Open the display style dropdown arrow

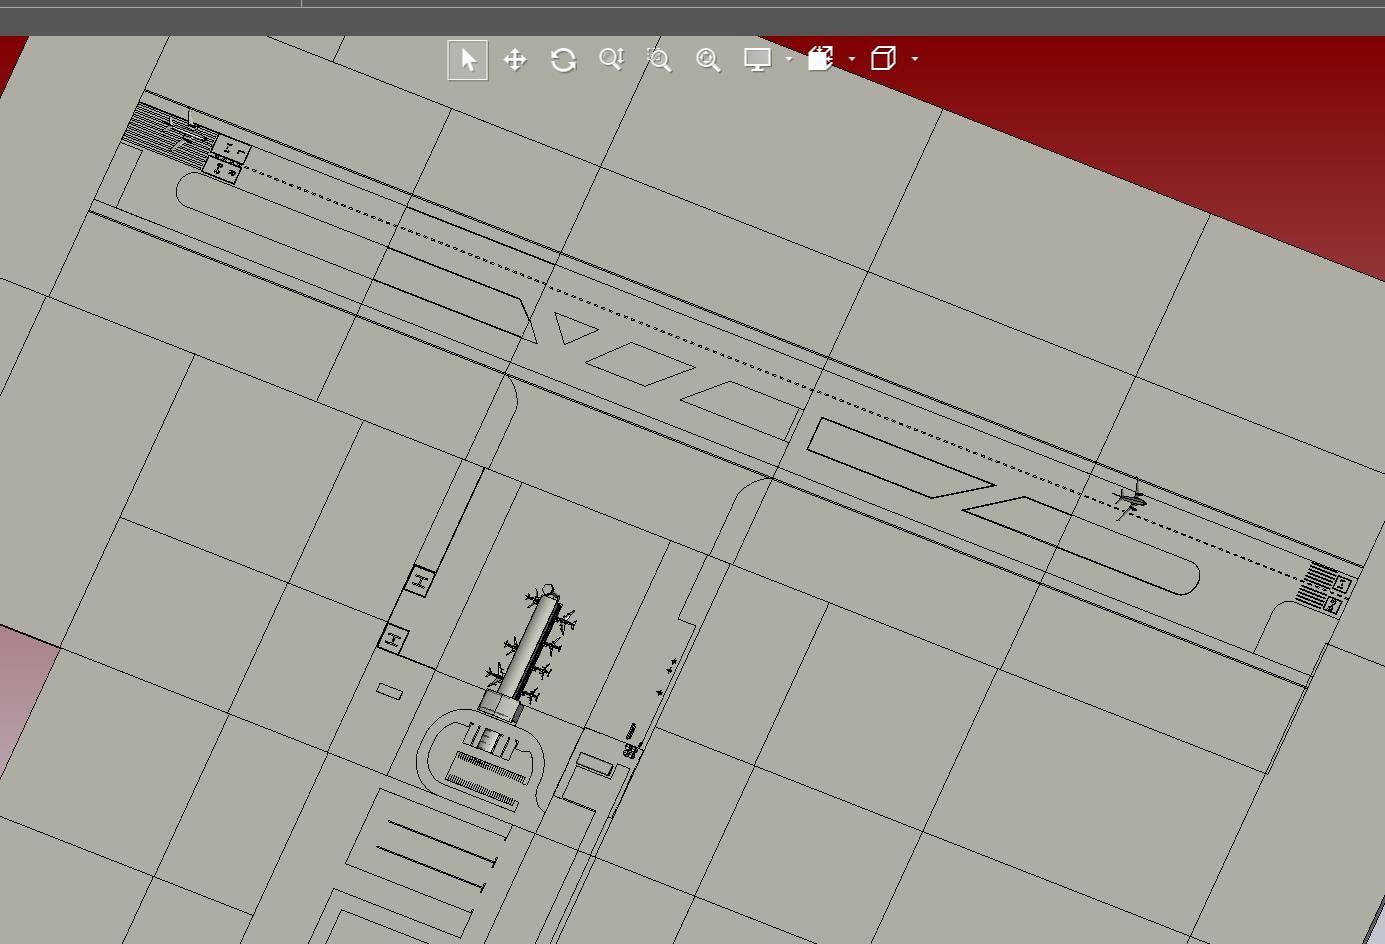click(789, 59)
